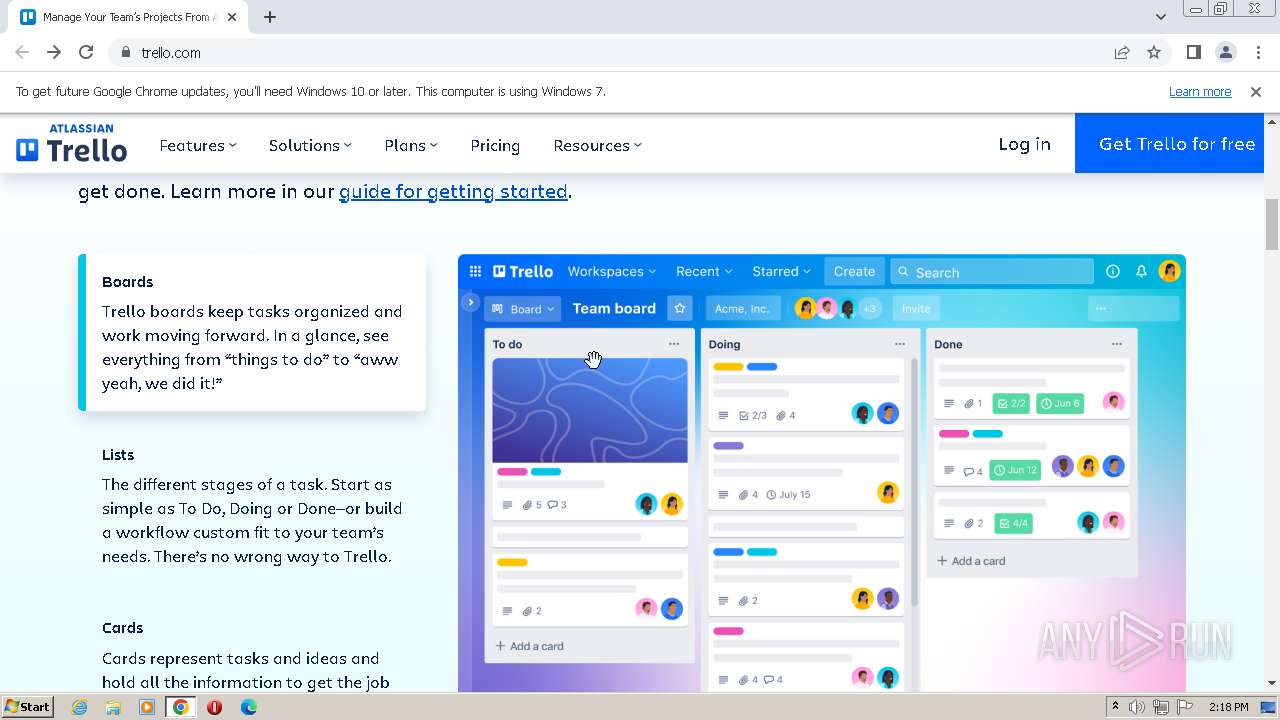1280x720 pixels.
Task: Open the guide for getting started link
Action: coord(453,191)
